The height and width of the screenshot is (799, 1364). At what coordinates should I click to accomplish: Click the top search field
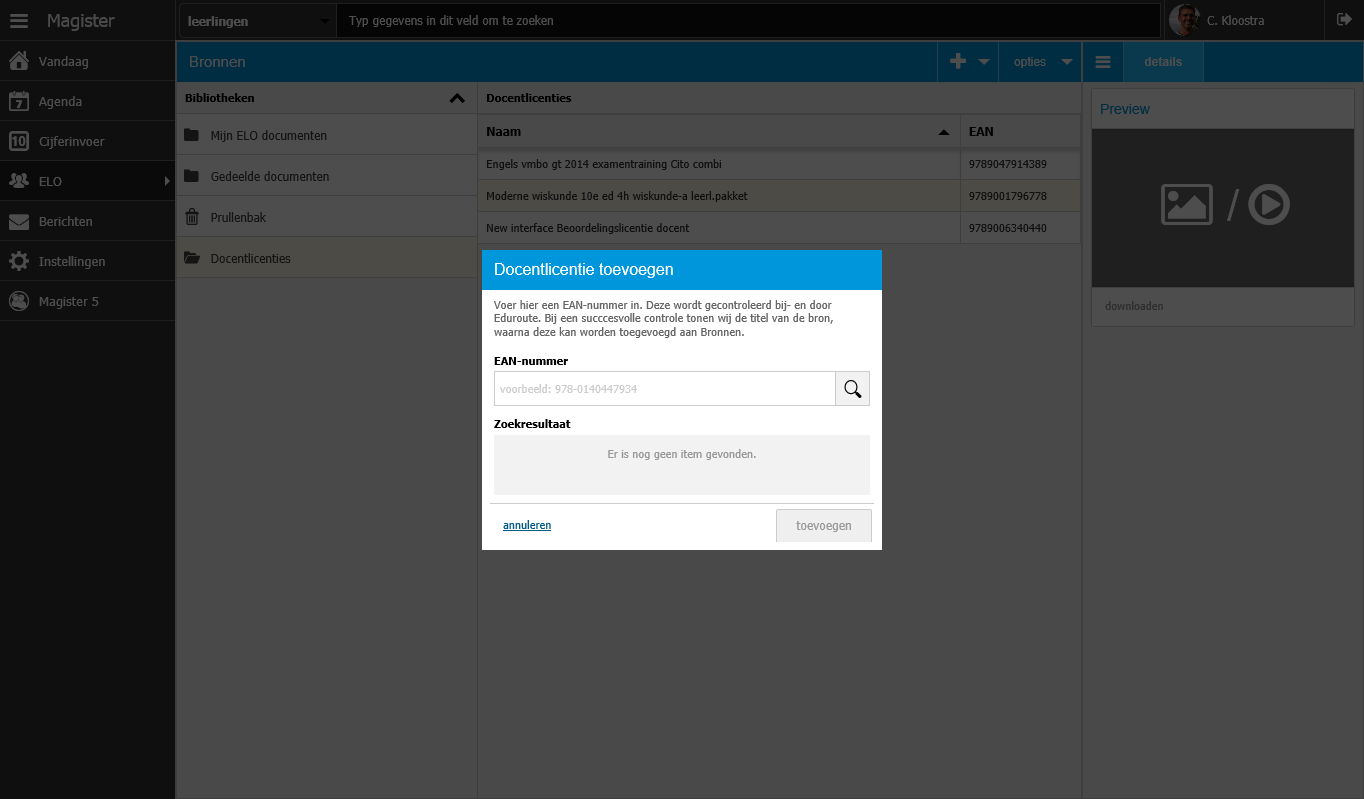(748, 21)
